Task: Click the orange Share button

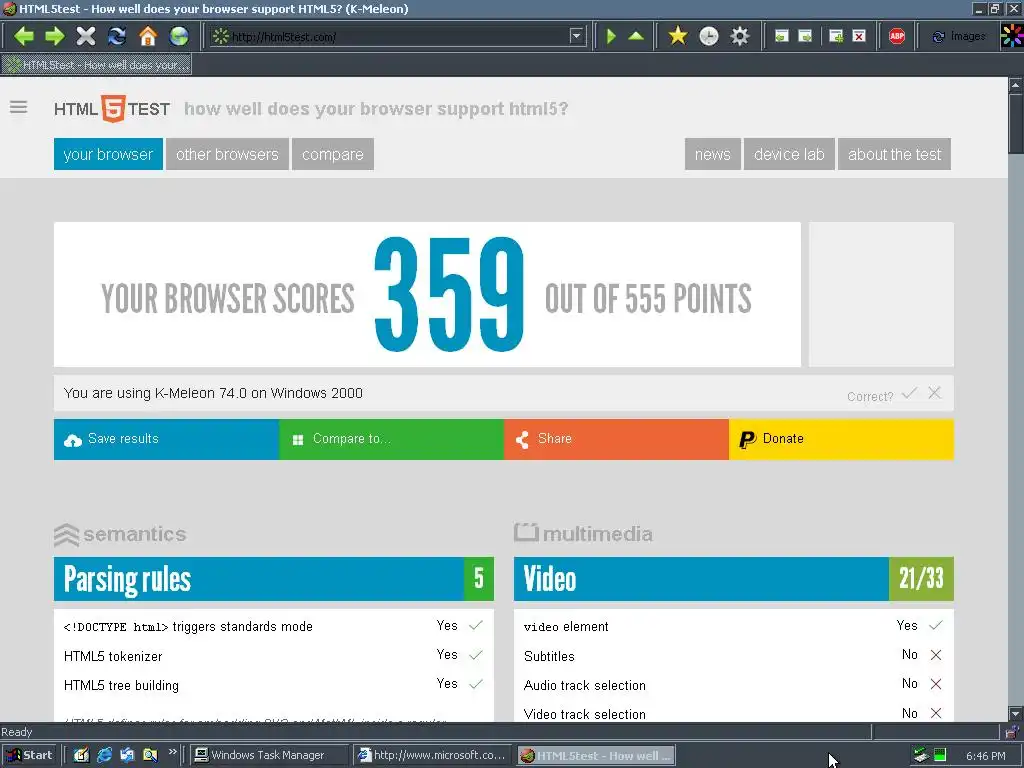Action: tap(616, 440)
